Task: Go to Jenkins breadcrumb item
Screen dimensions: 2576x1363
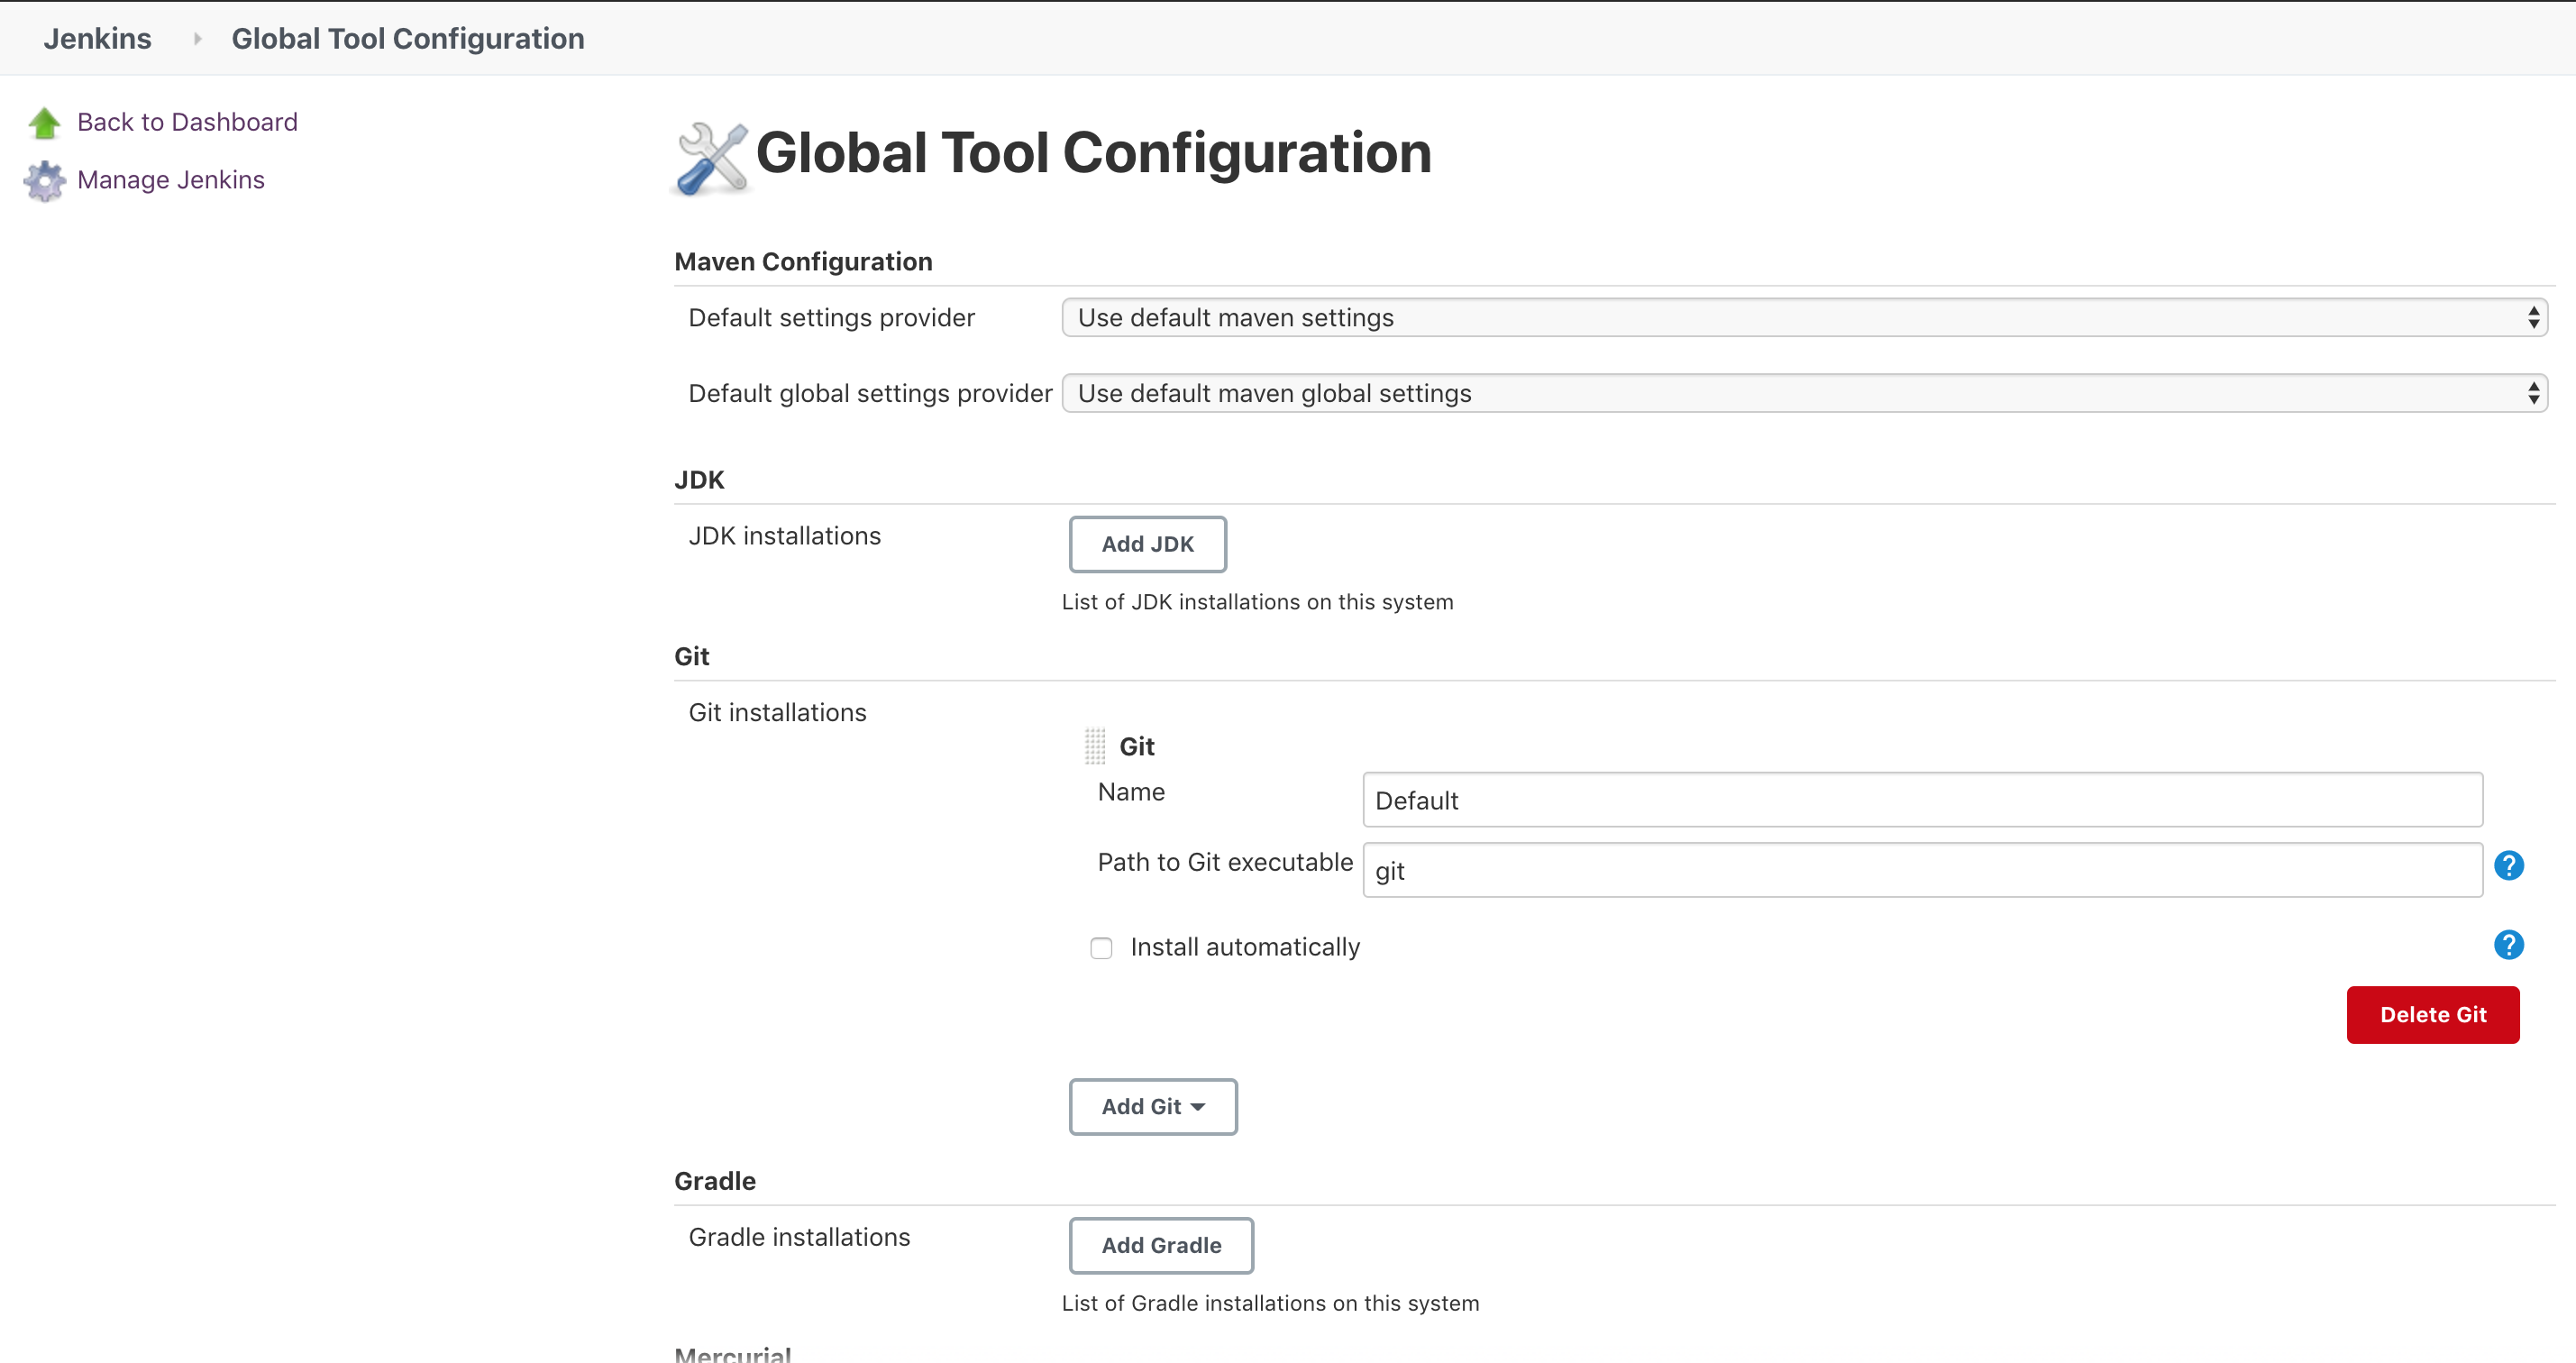Action: [97, 39]
